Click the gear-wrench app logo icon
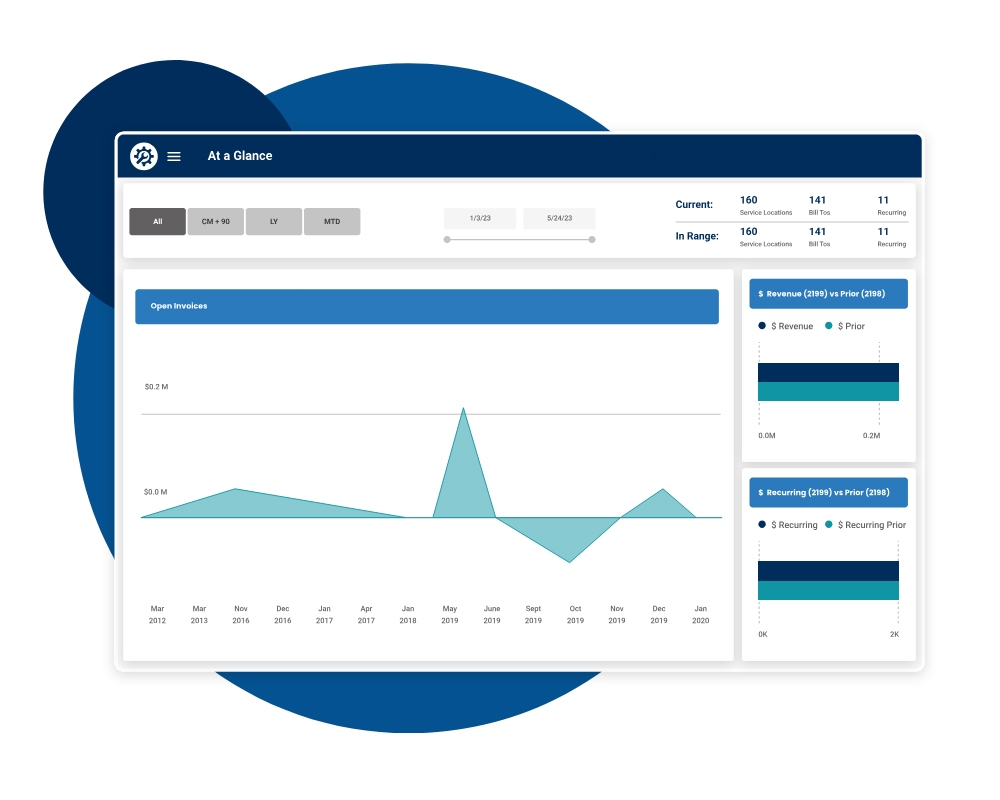This screenshot has height=800, width=1000. pyautogui.click(x=143, y=156)
